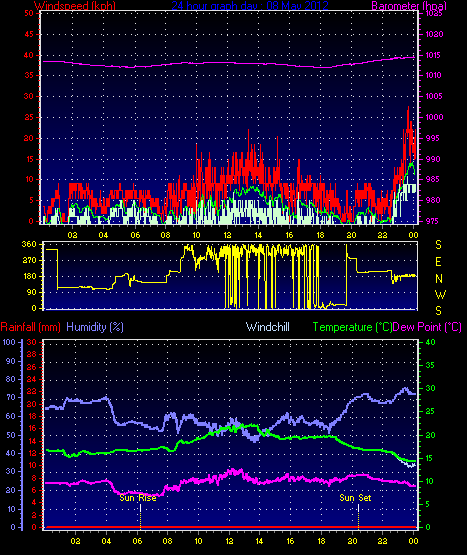Click the 40 temperature scale value
This screenshot has height=555, width=467.
(x=430, y=342)
